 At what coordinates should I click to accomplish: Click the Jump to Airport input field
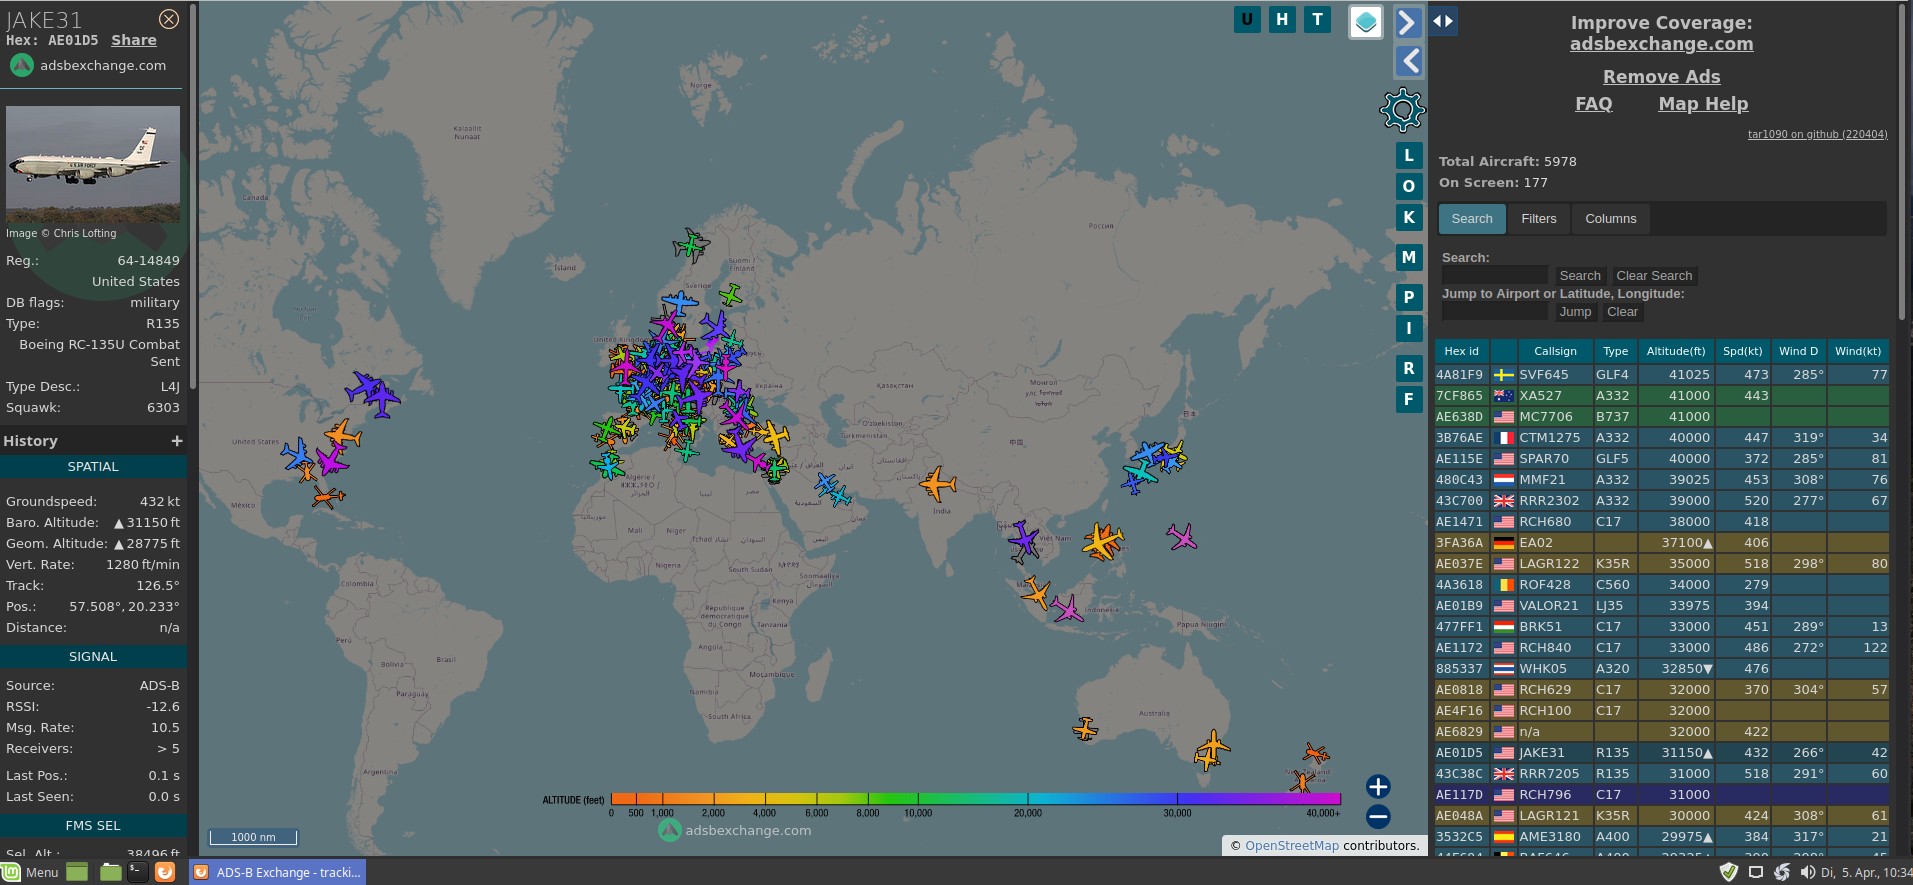pos(1494,312)
